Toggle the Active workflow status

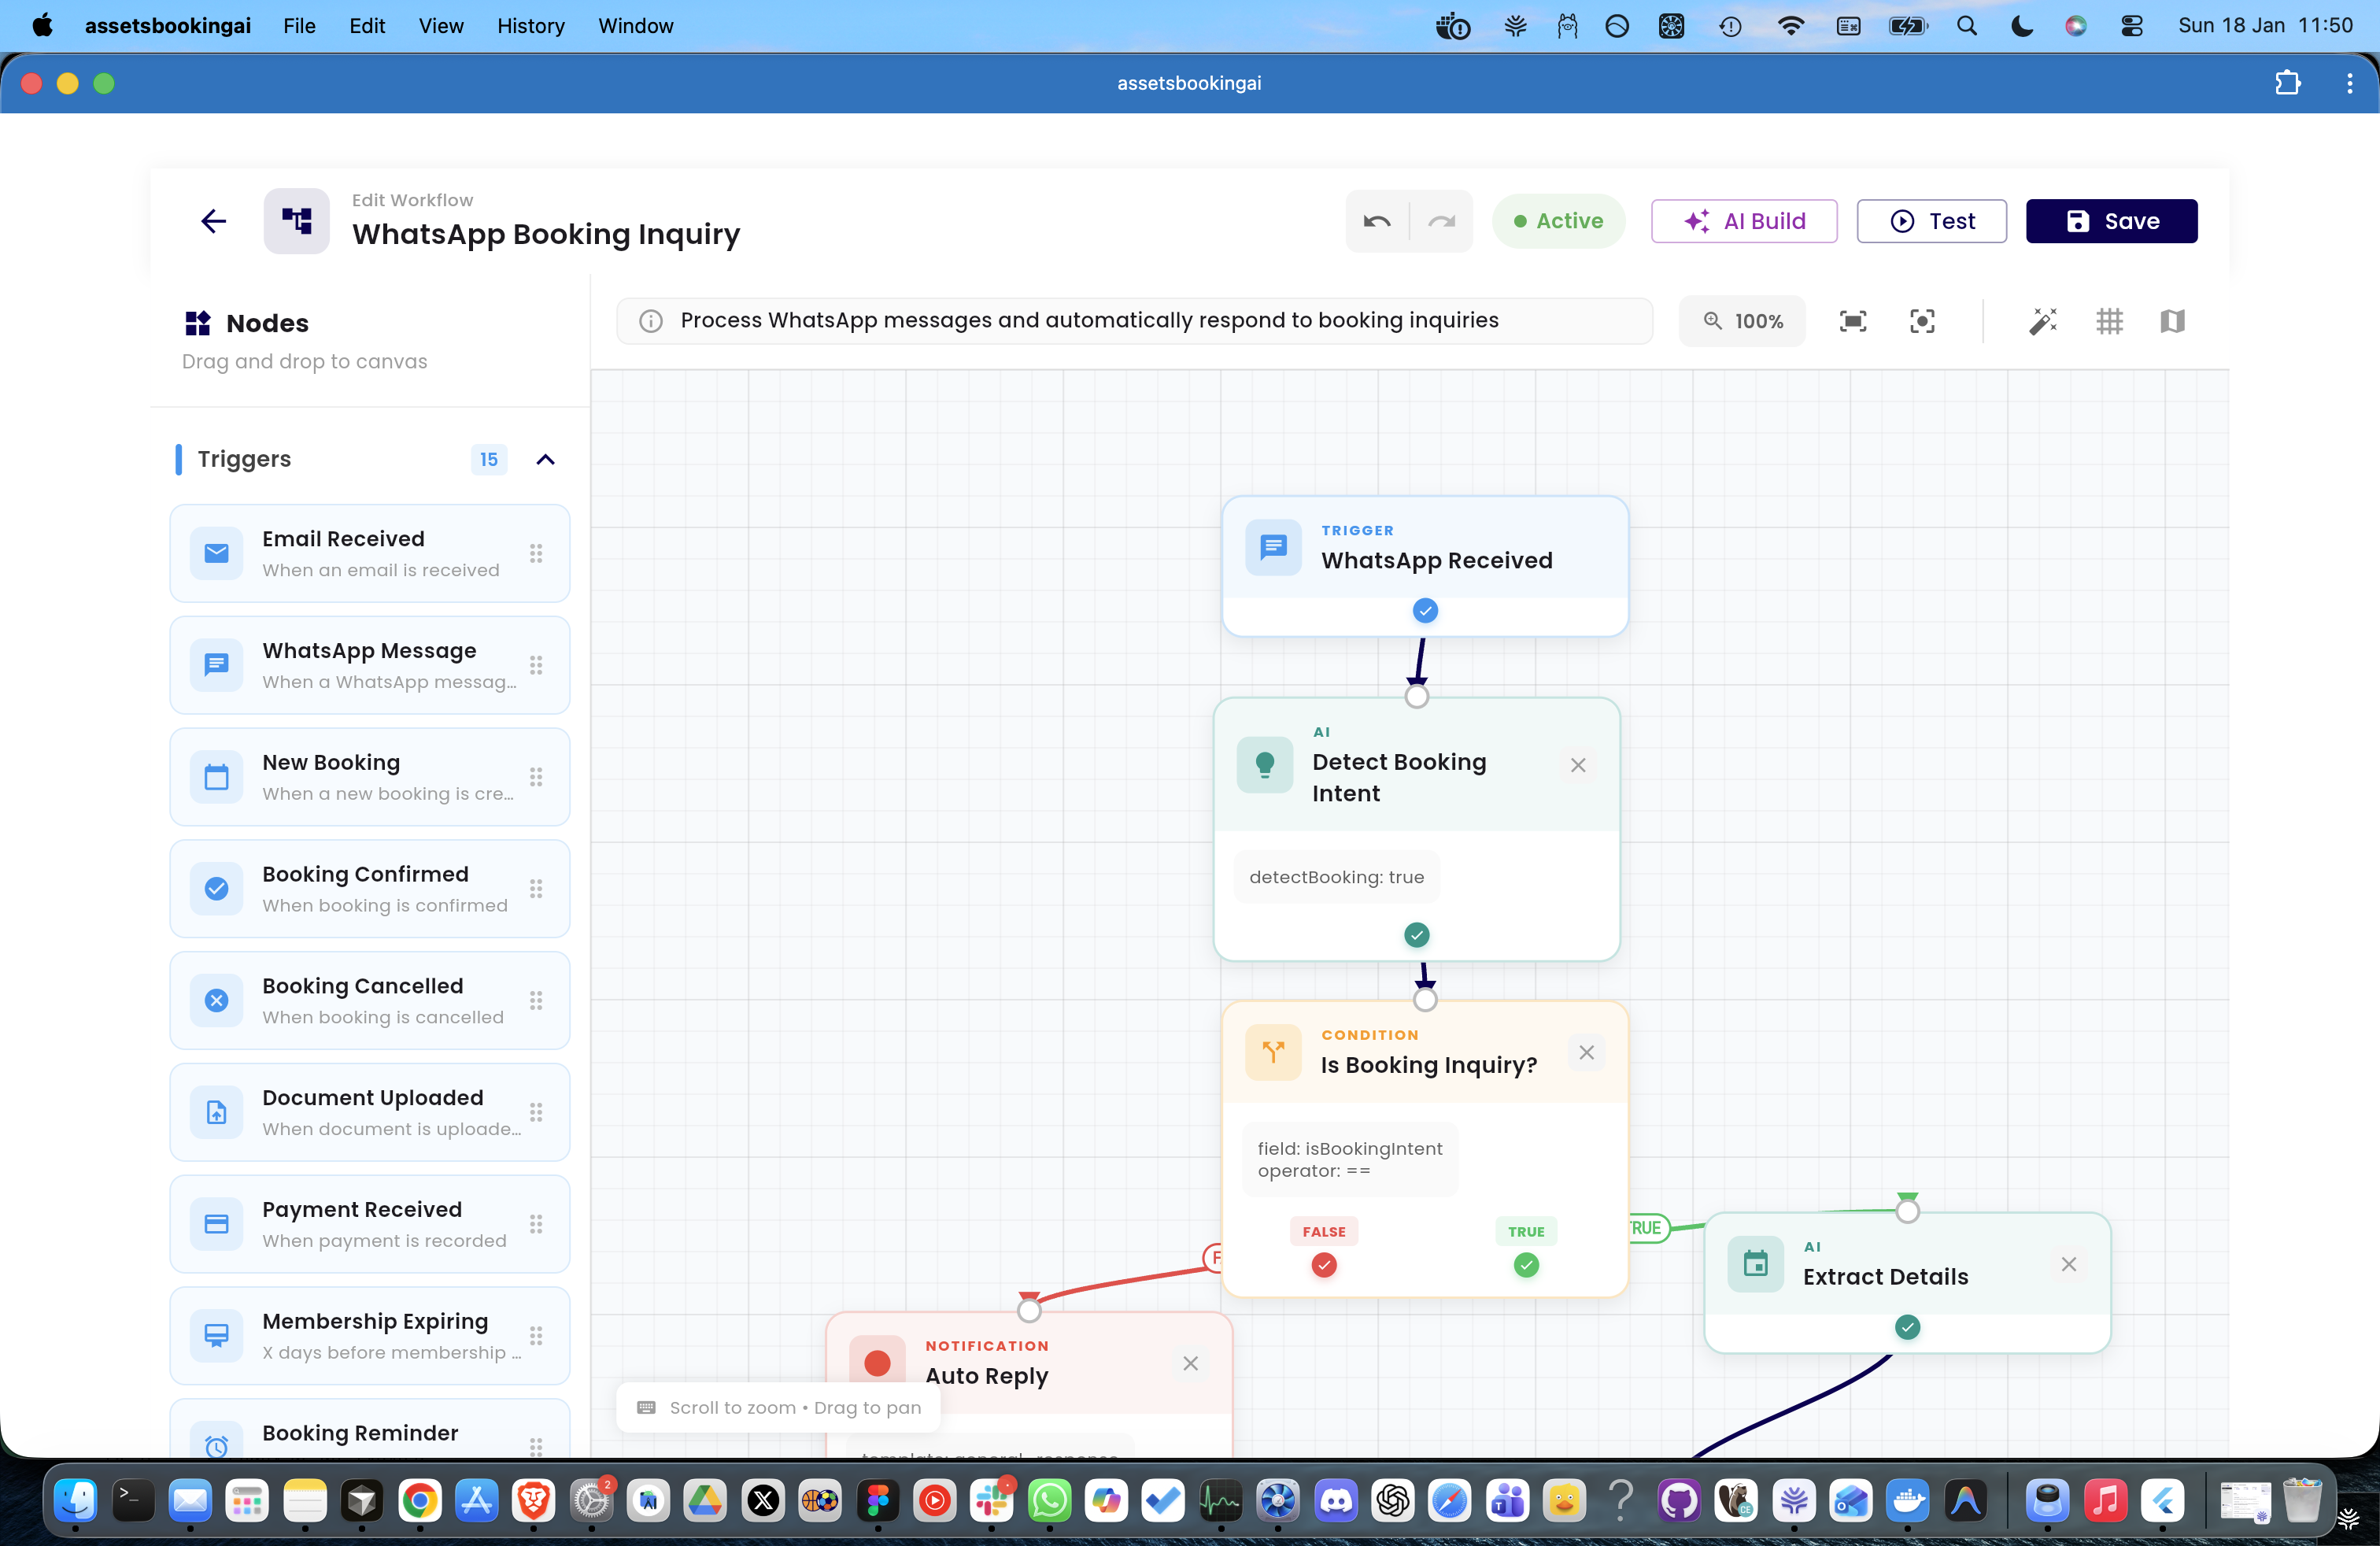pyautogui.click(x=1558, y=221)
